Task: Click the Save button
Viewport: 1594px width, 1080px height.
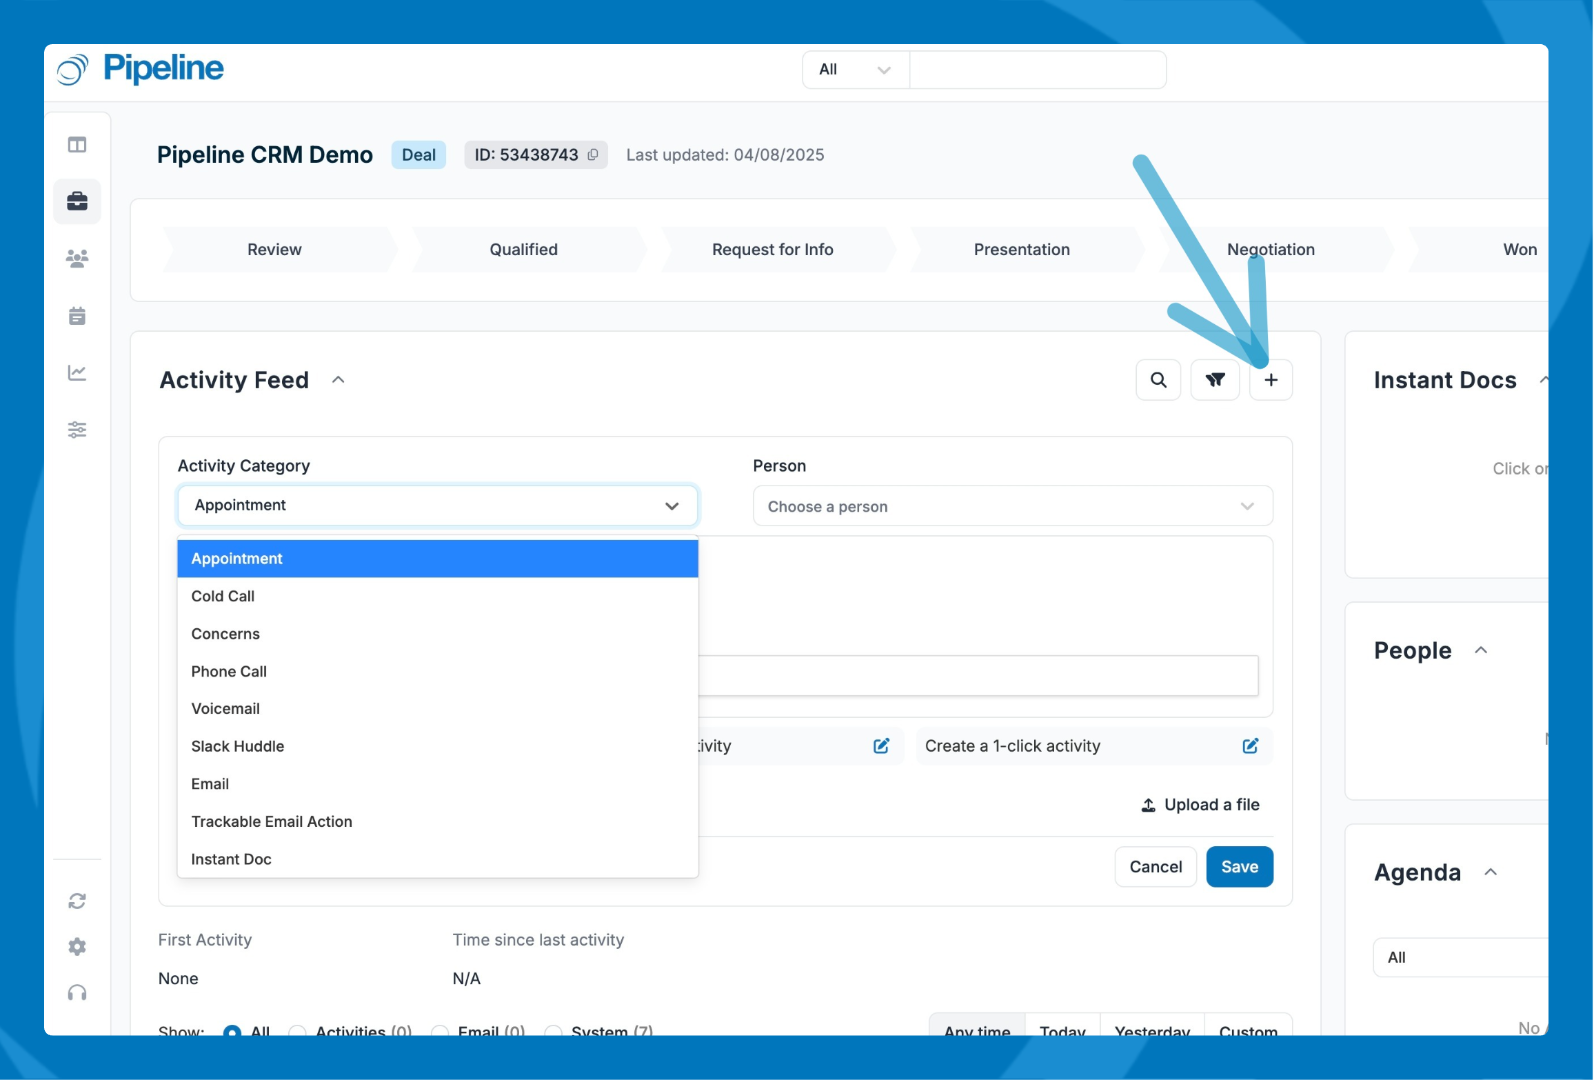Action: tap(1240, 867)
